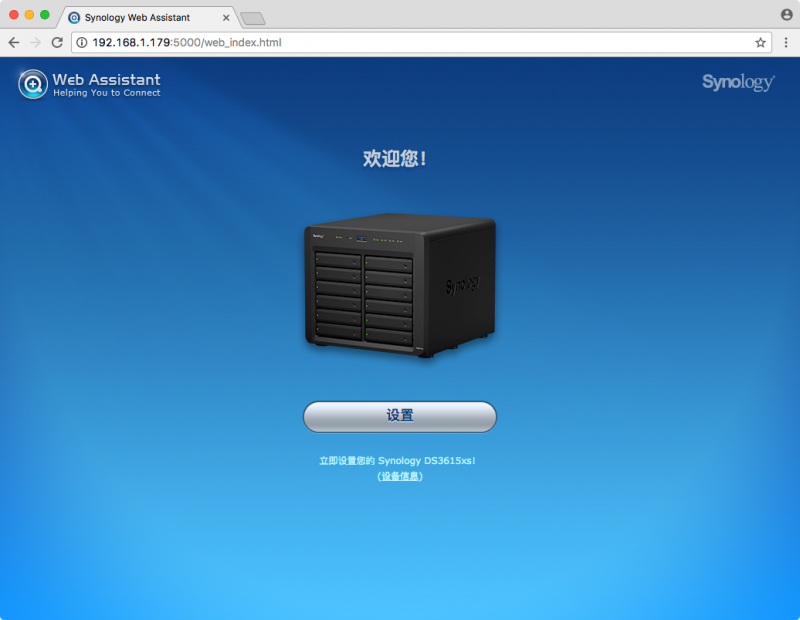Maximize the window with the green button
The image size is (800, 620).
tap(45, 14)
